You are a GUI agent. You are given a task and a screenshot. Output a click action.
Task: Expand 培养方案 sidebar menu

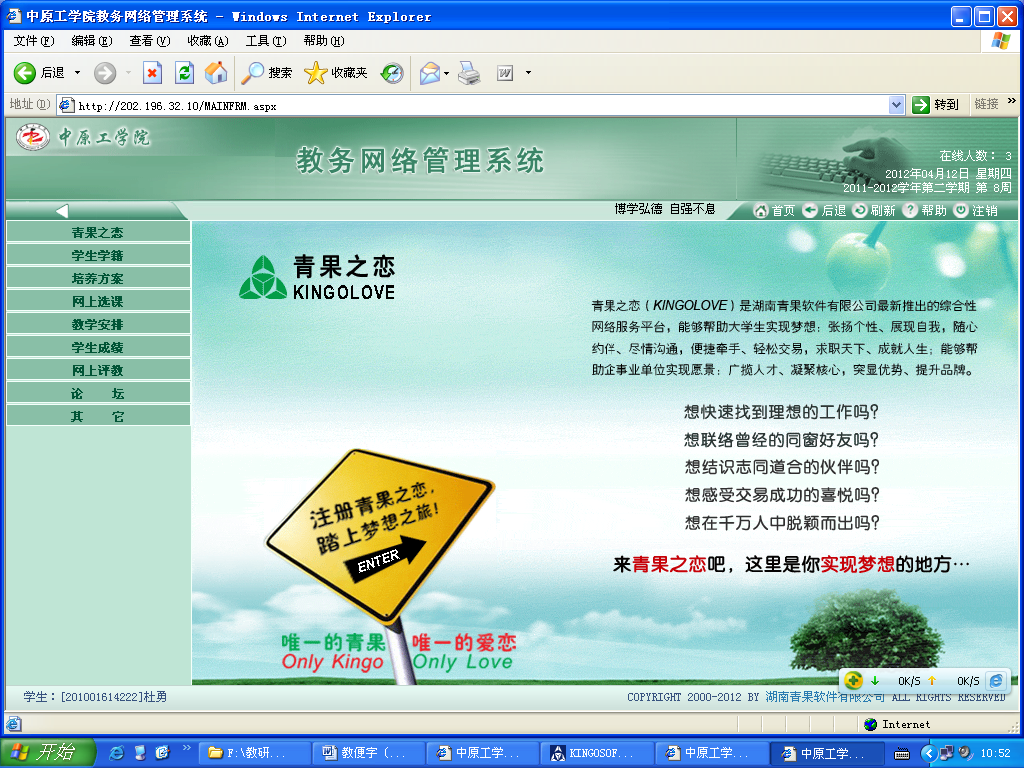coord(98,278)
